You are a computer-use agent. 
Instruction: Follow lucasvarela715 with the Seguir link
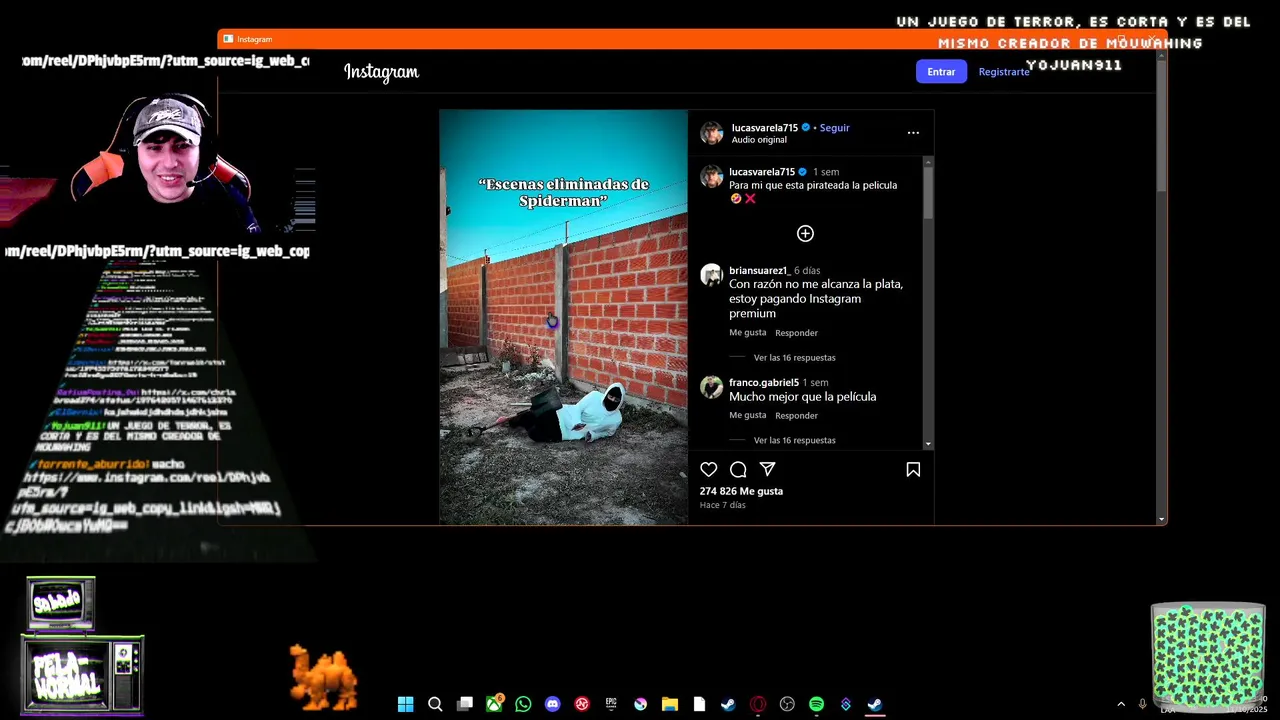click(834, 128)
